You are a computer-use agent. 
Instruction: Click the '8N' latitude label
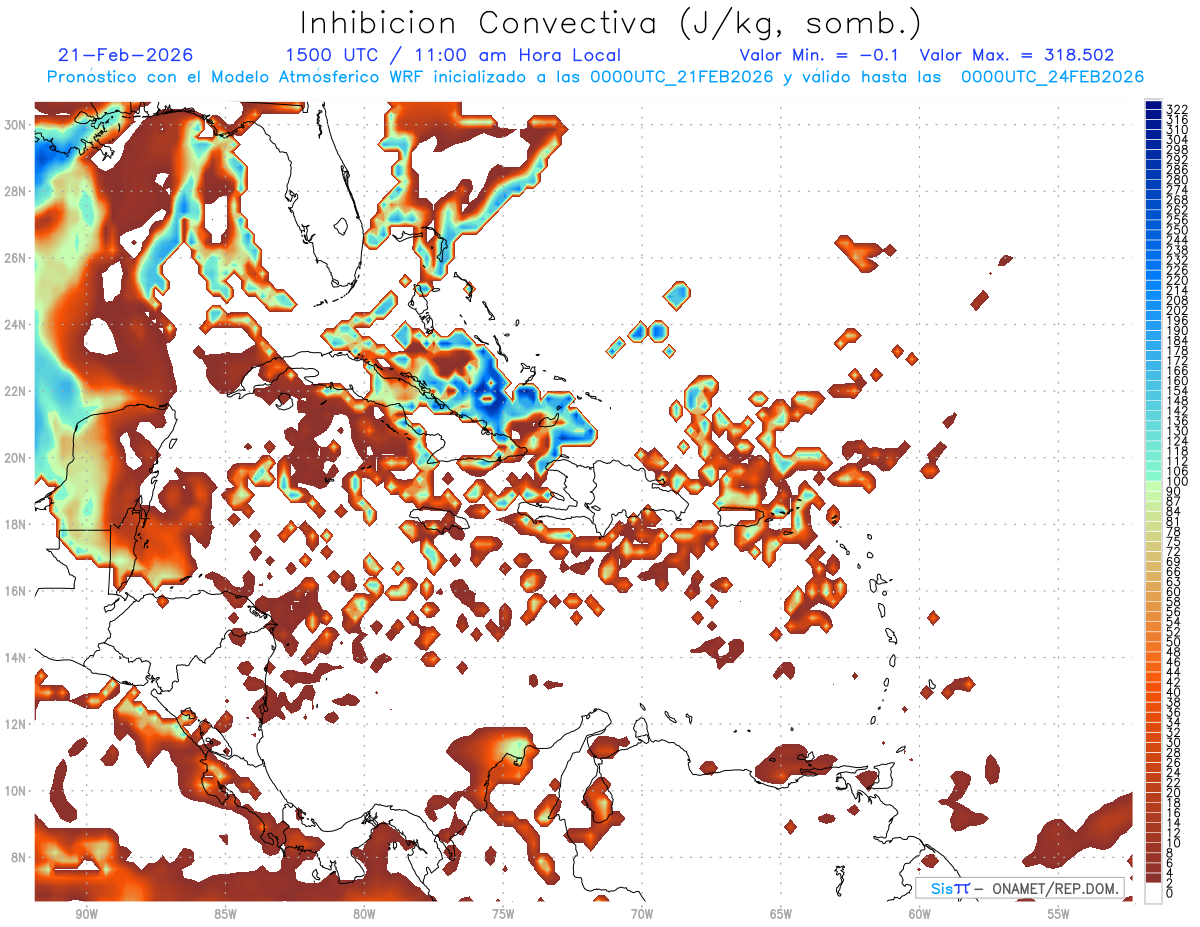coord(18,858)
